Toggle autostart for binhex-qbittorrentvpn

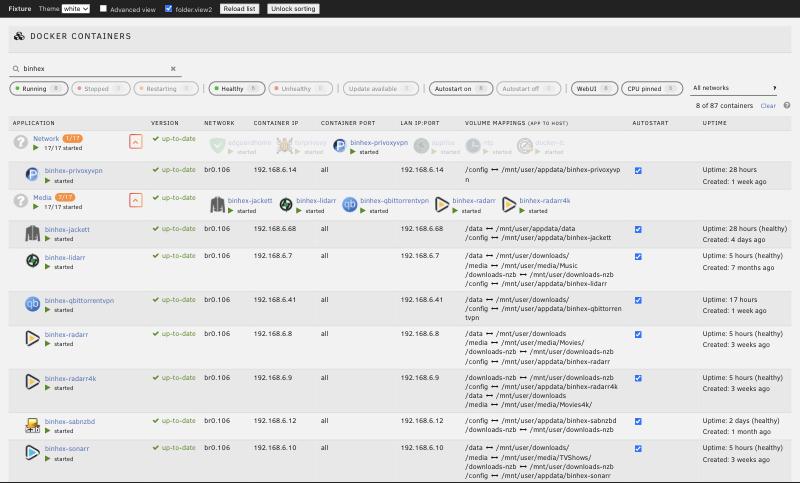(638, 300)
